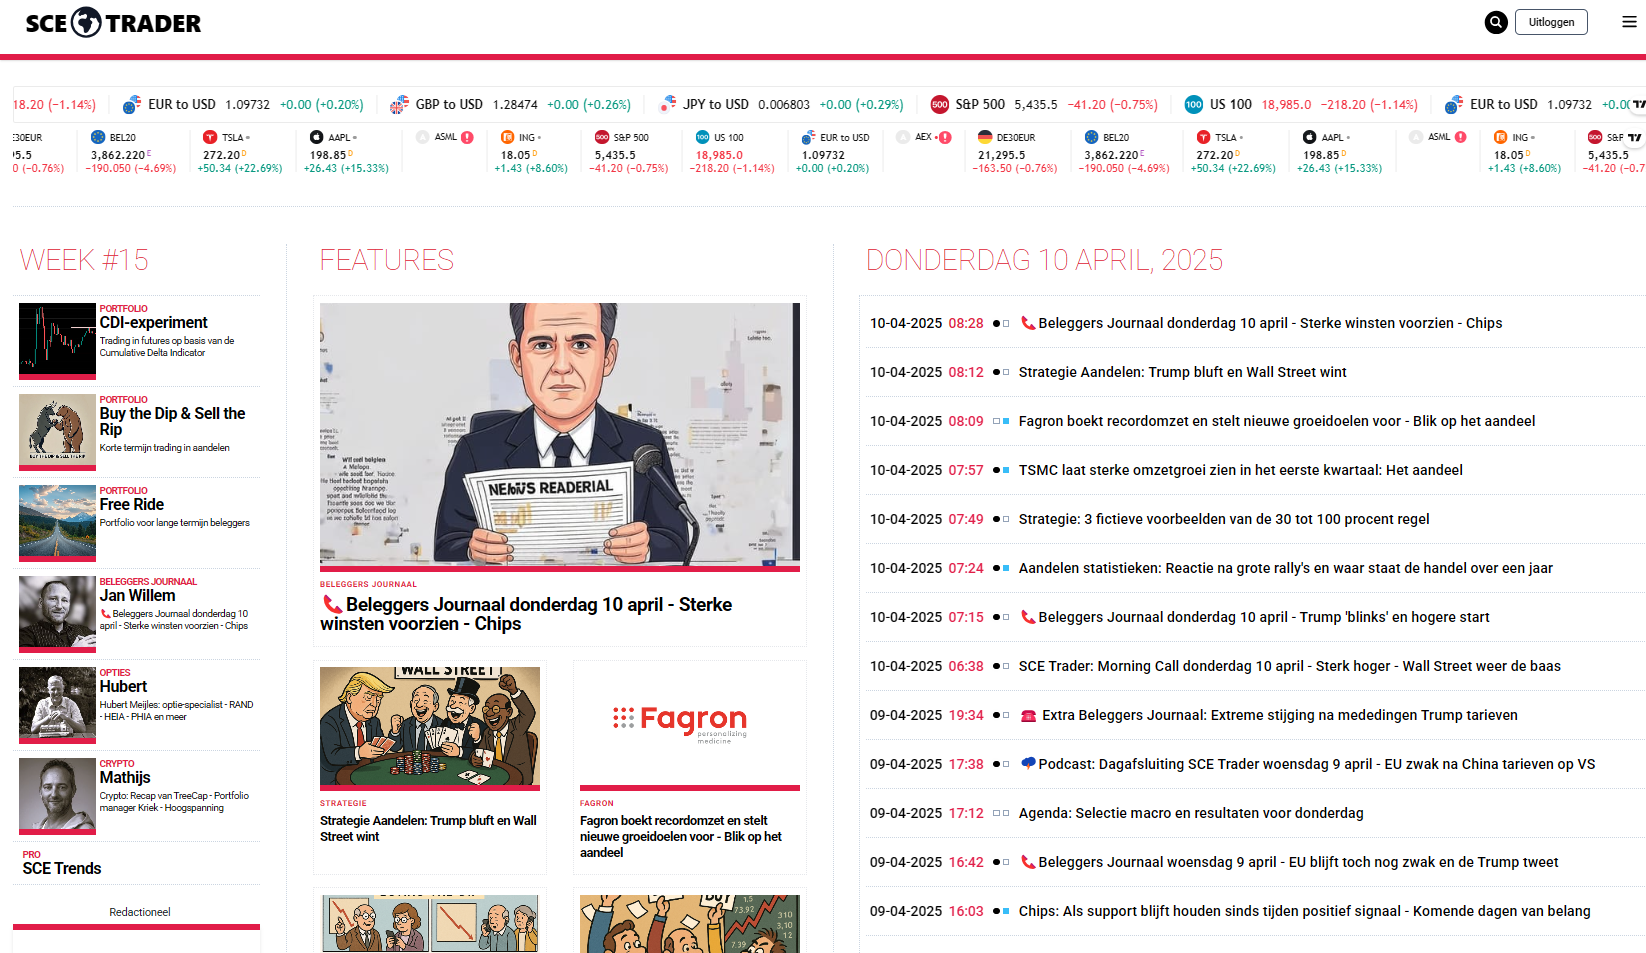
Task: Open the CDI-experiment portfolio link
Action: [x=154, y=322]
